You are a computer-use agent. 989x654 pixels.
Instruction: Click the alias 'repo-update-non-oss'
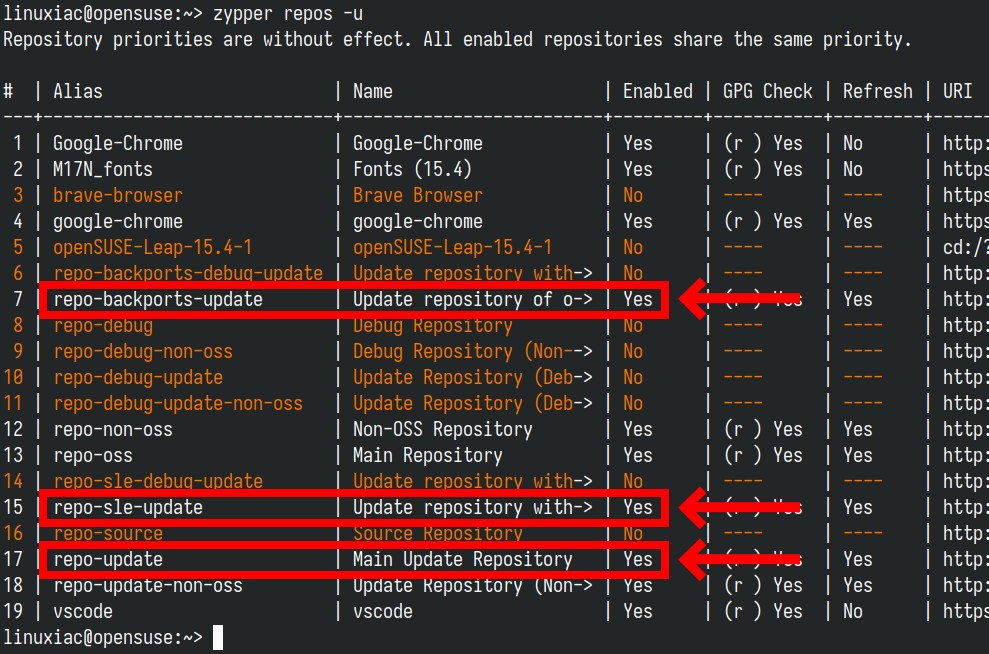tap(148, 585)
